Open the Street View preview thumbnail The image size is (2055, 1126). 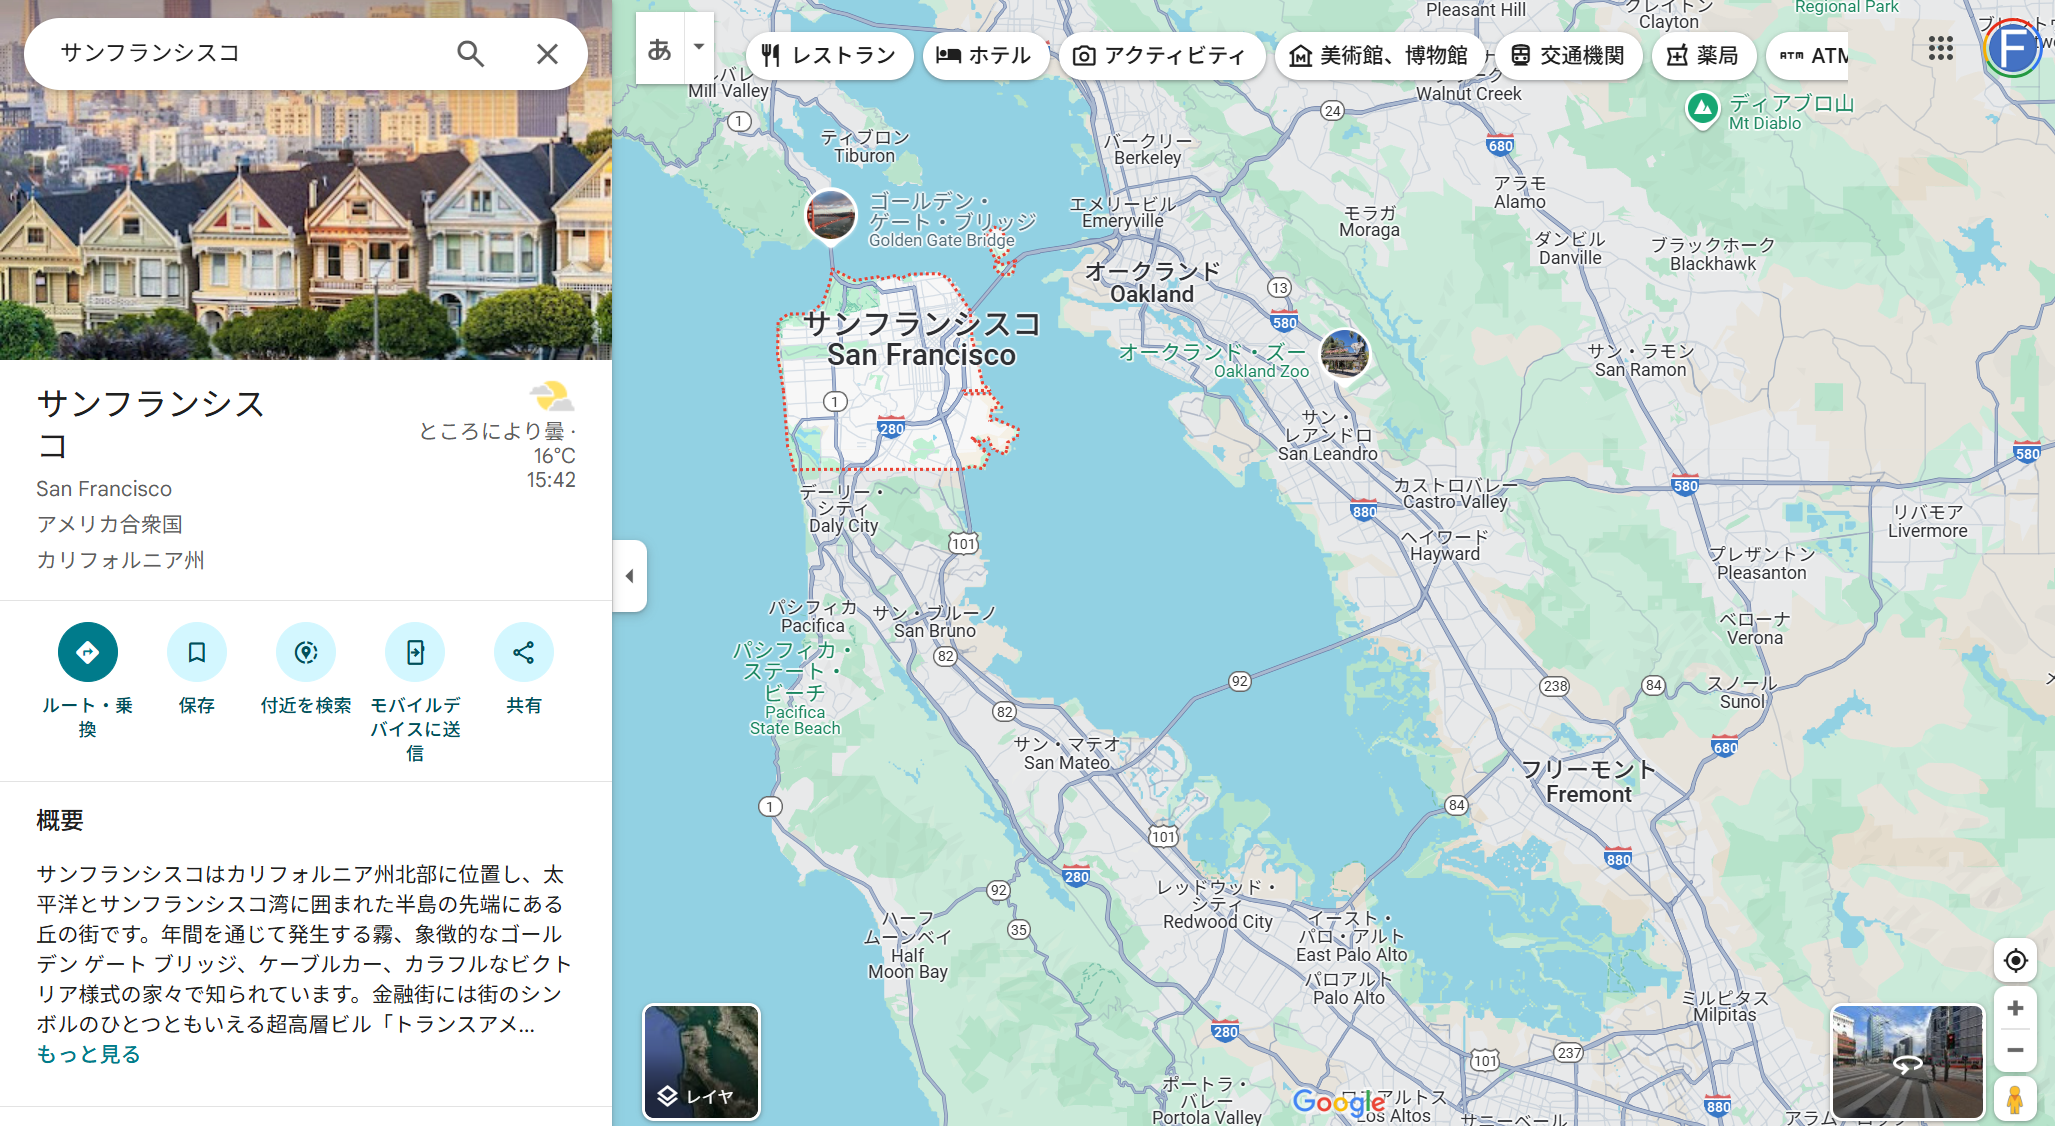(1907, 1062)
